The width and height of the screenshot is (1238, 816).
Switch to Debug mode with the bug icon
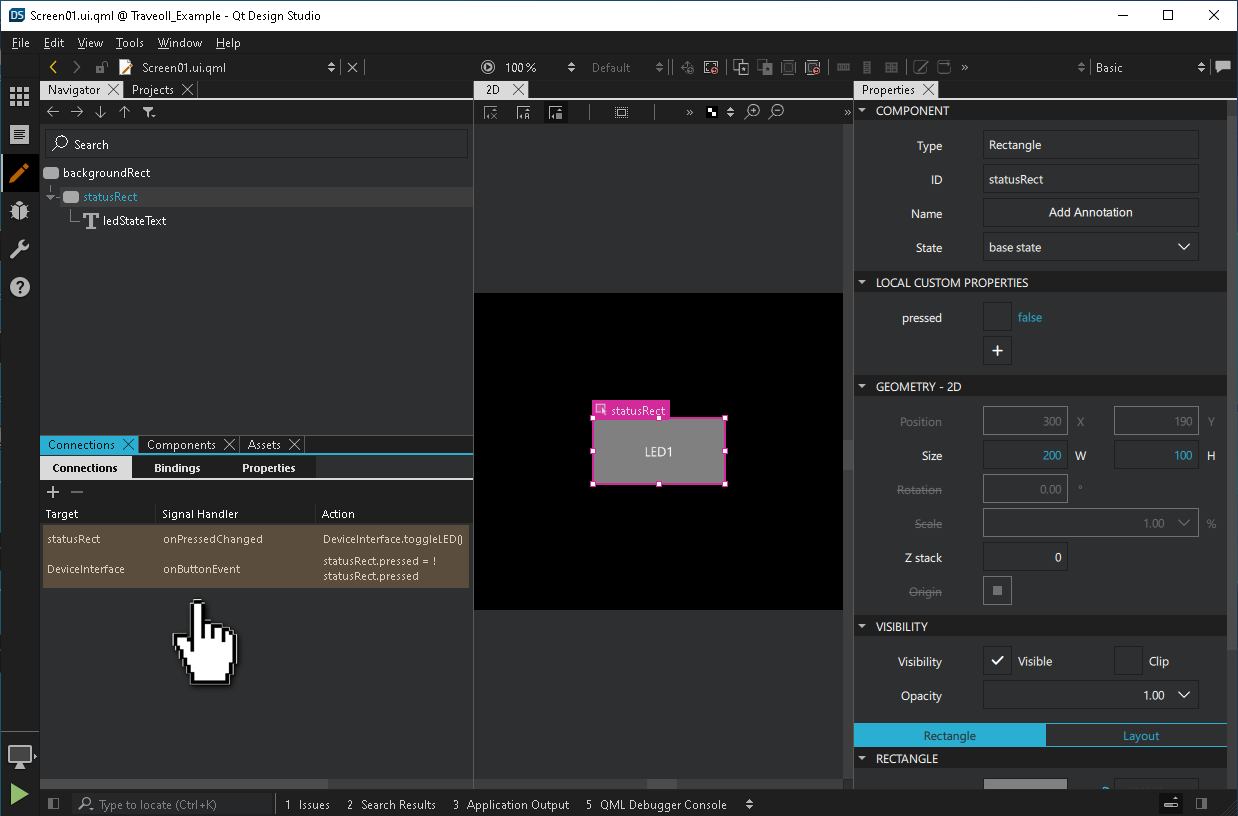[x=19, y=211]
